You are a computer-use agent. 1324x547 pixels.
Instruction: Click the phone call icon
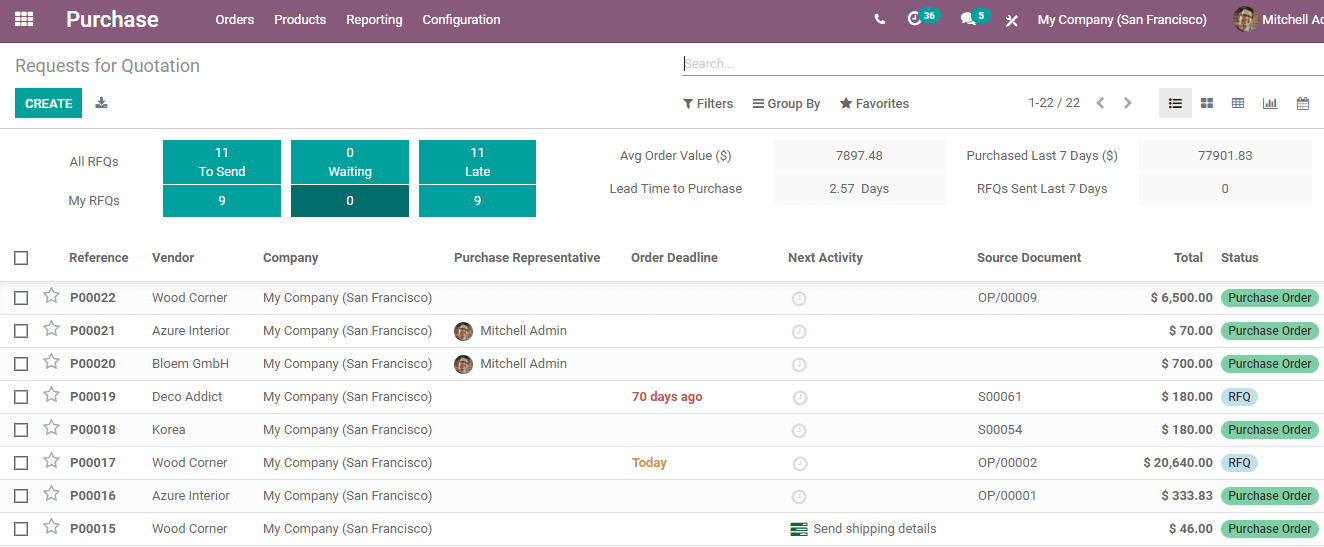[x=879, y=19]
